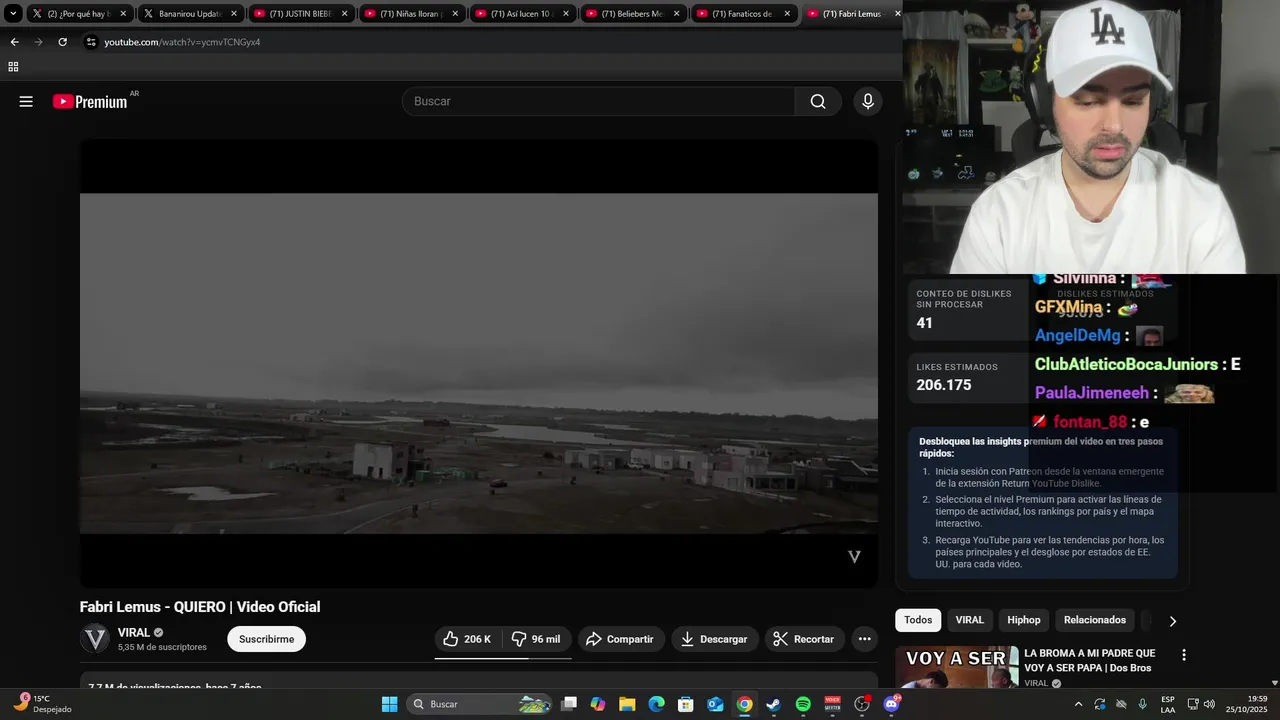The height and width of the screenshot is (720, 1280).
Task: Close the Fanaticos de tab
Action: click(787, 14)
